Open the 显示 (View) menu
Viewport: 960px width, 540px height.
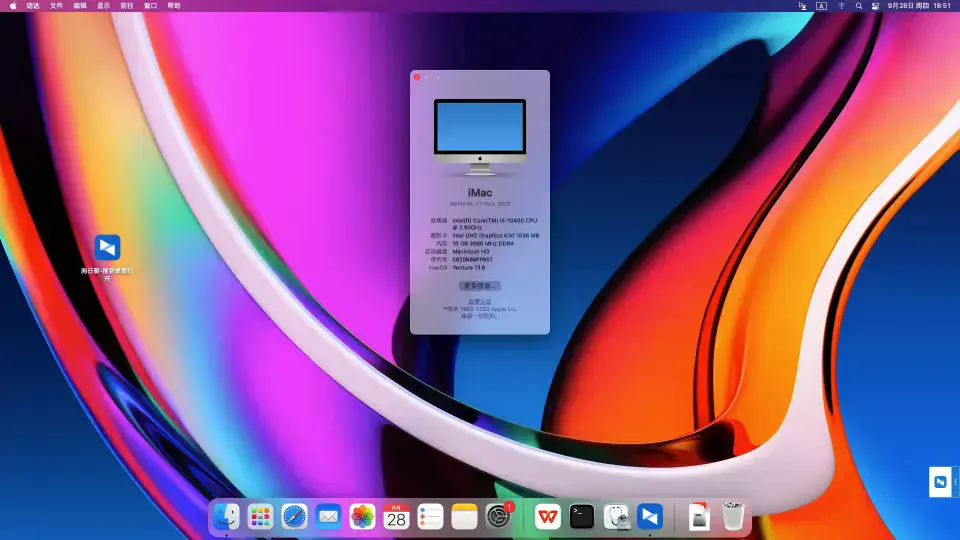103,6
